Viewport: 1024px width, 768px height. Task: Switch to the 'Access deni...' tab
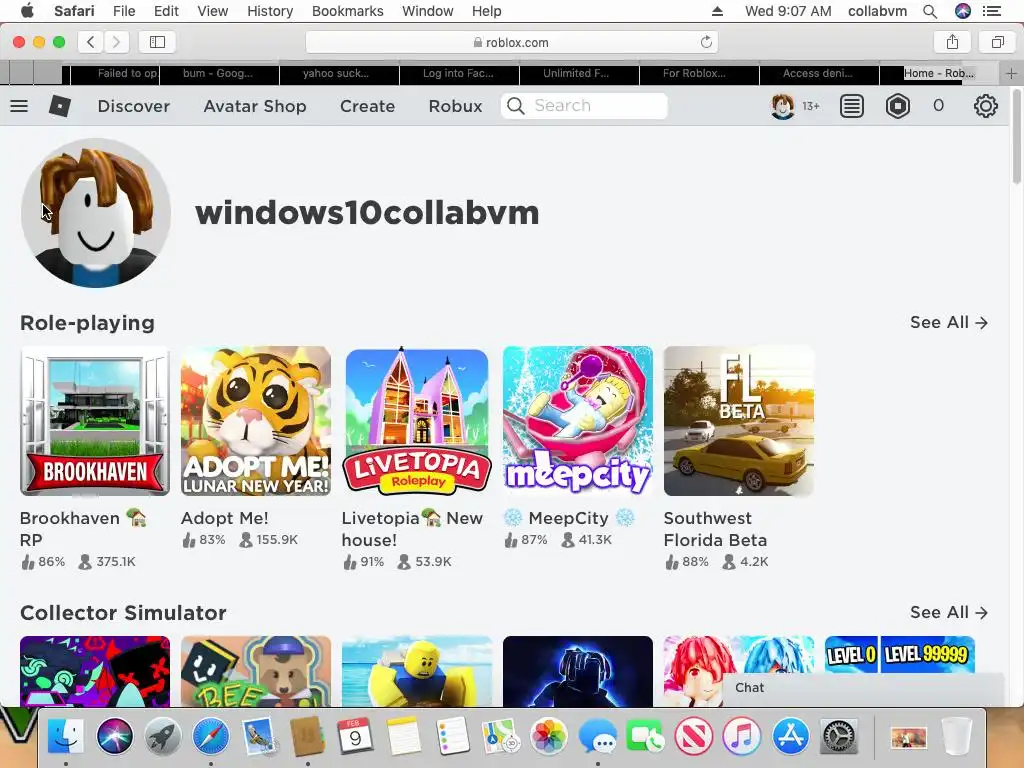[x=819, y=74]
